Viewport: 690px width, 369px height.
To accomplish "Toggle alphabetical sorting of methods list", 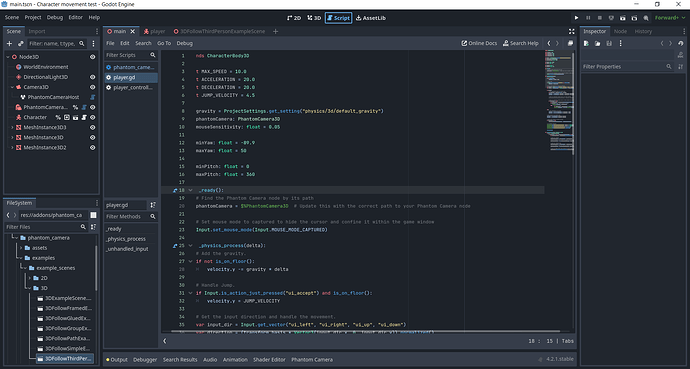I will pos(153,205).
